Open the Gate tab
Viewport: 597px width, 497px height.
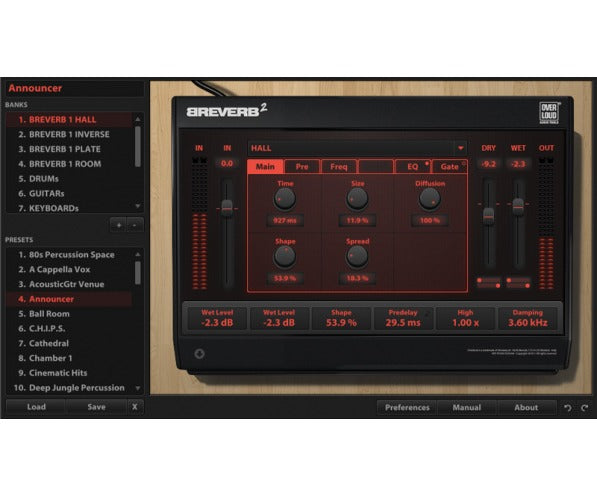[450, 166]
